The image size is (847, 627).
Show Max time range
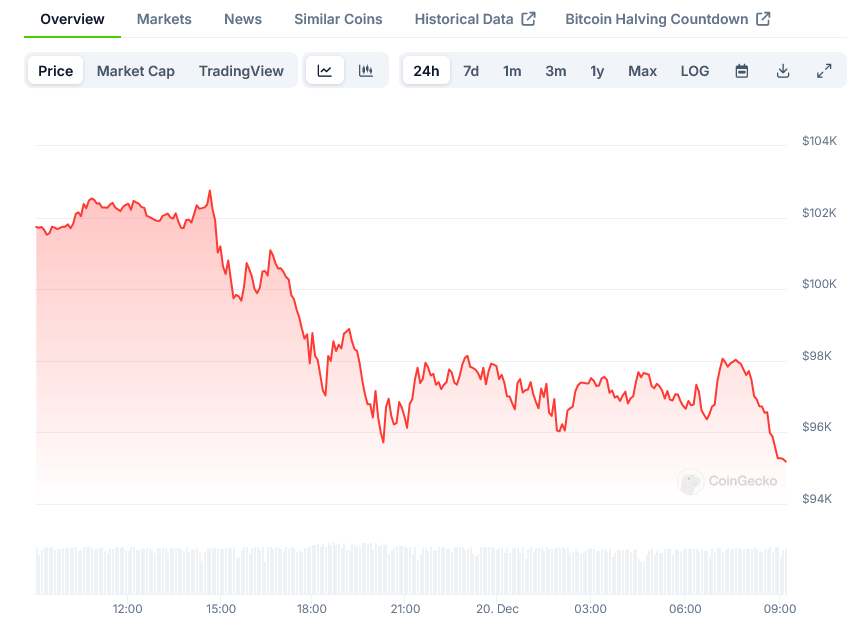click(643, 71)
